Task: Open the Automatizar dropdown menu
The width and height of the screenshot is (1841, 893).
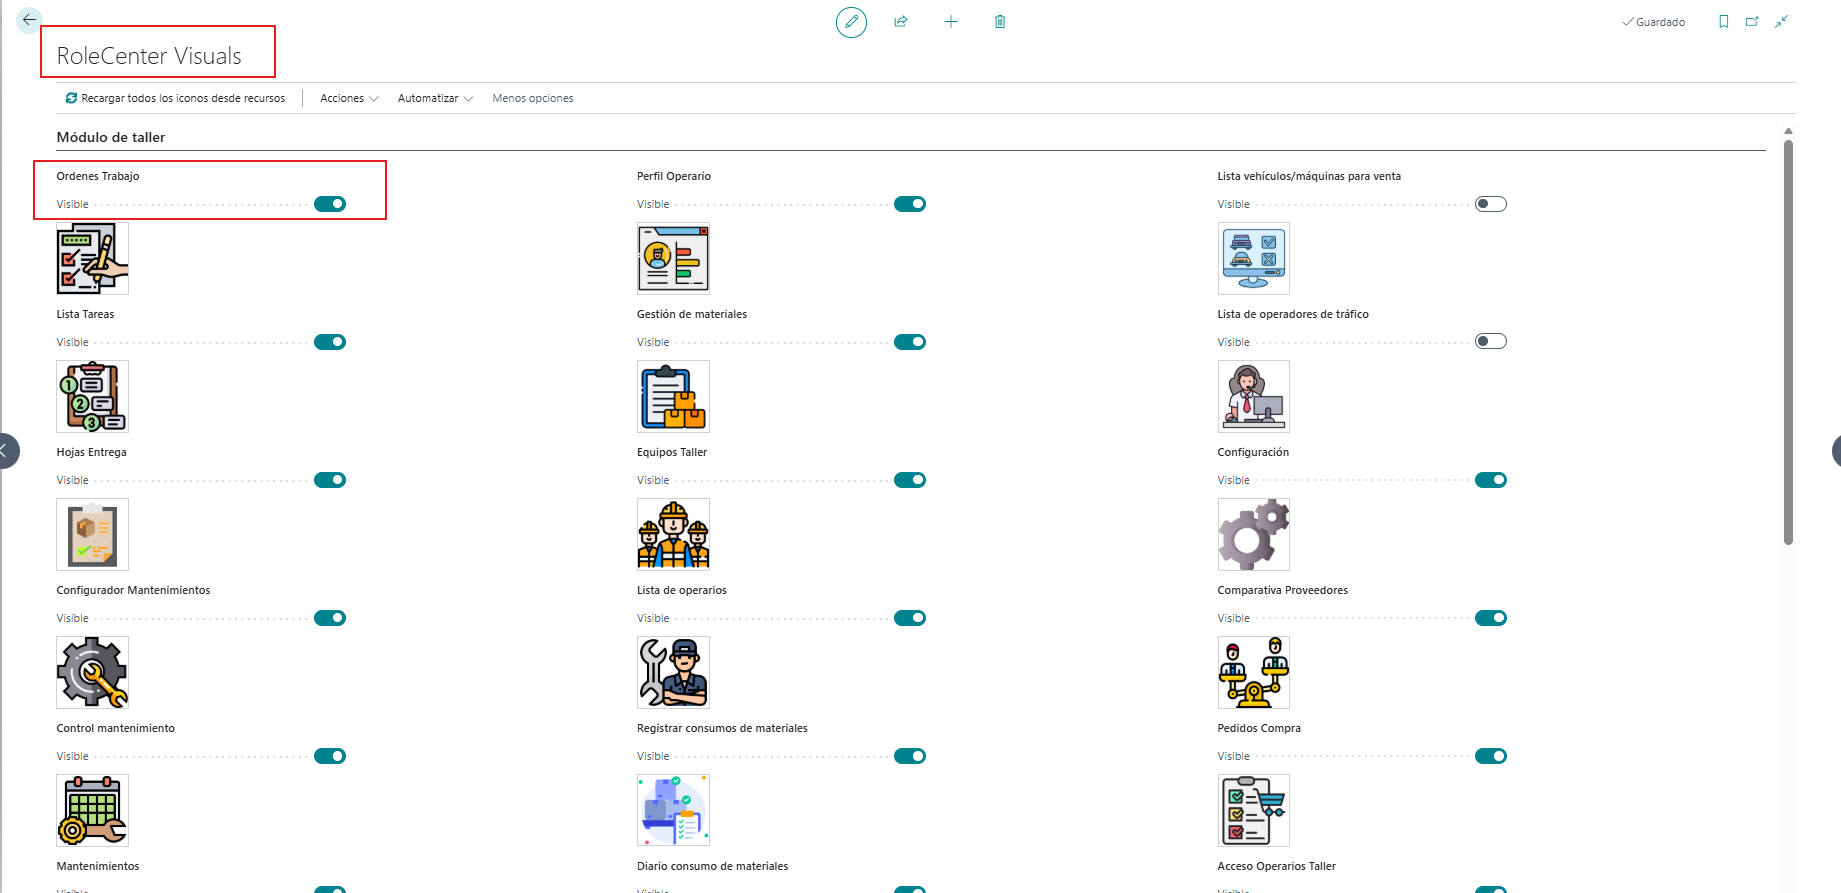Action: click(435, 98)
